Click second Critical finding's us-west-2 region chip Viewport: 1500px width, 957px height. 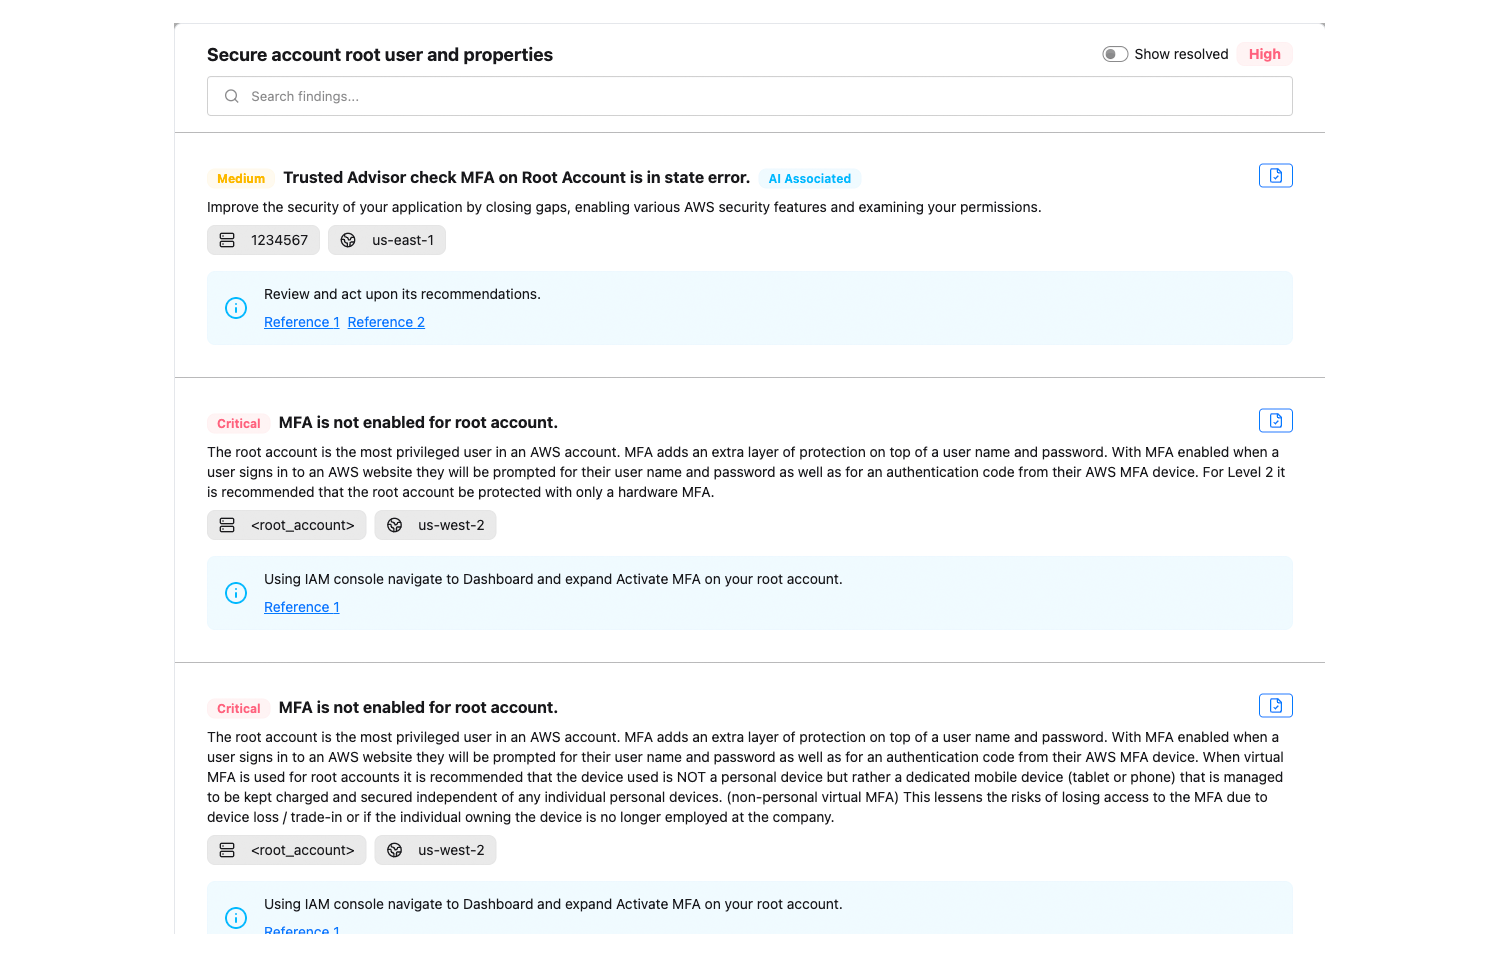(x=435, y=850)
